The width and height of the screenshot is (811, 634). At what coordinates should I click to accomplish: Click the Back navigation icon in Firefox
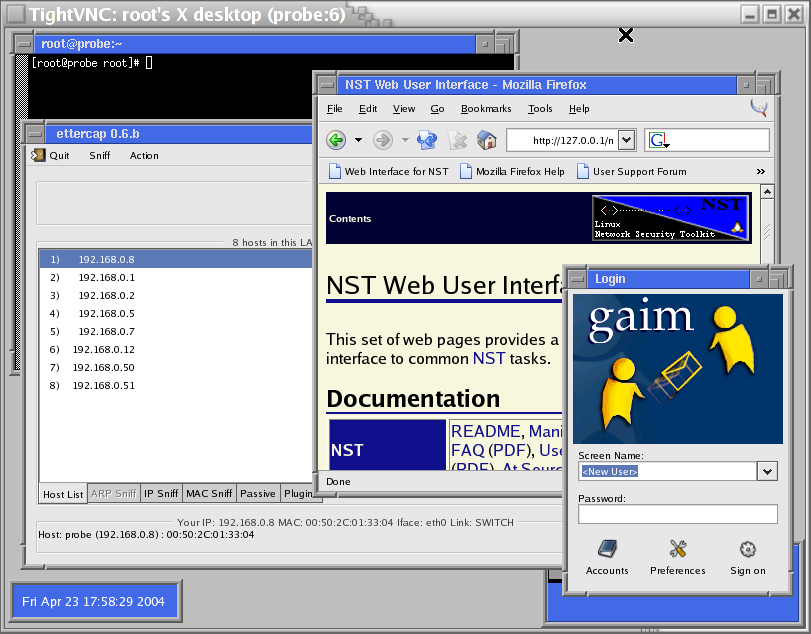tap(336, 140)
